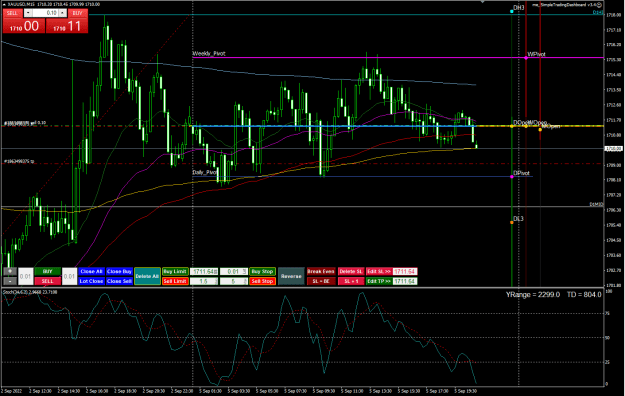Click the second 0.01 lot field

[69, 276]
